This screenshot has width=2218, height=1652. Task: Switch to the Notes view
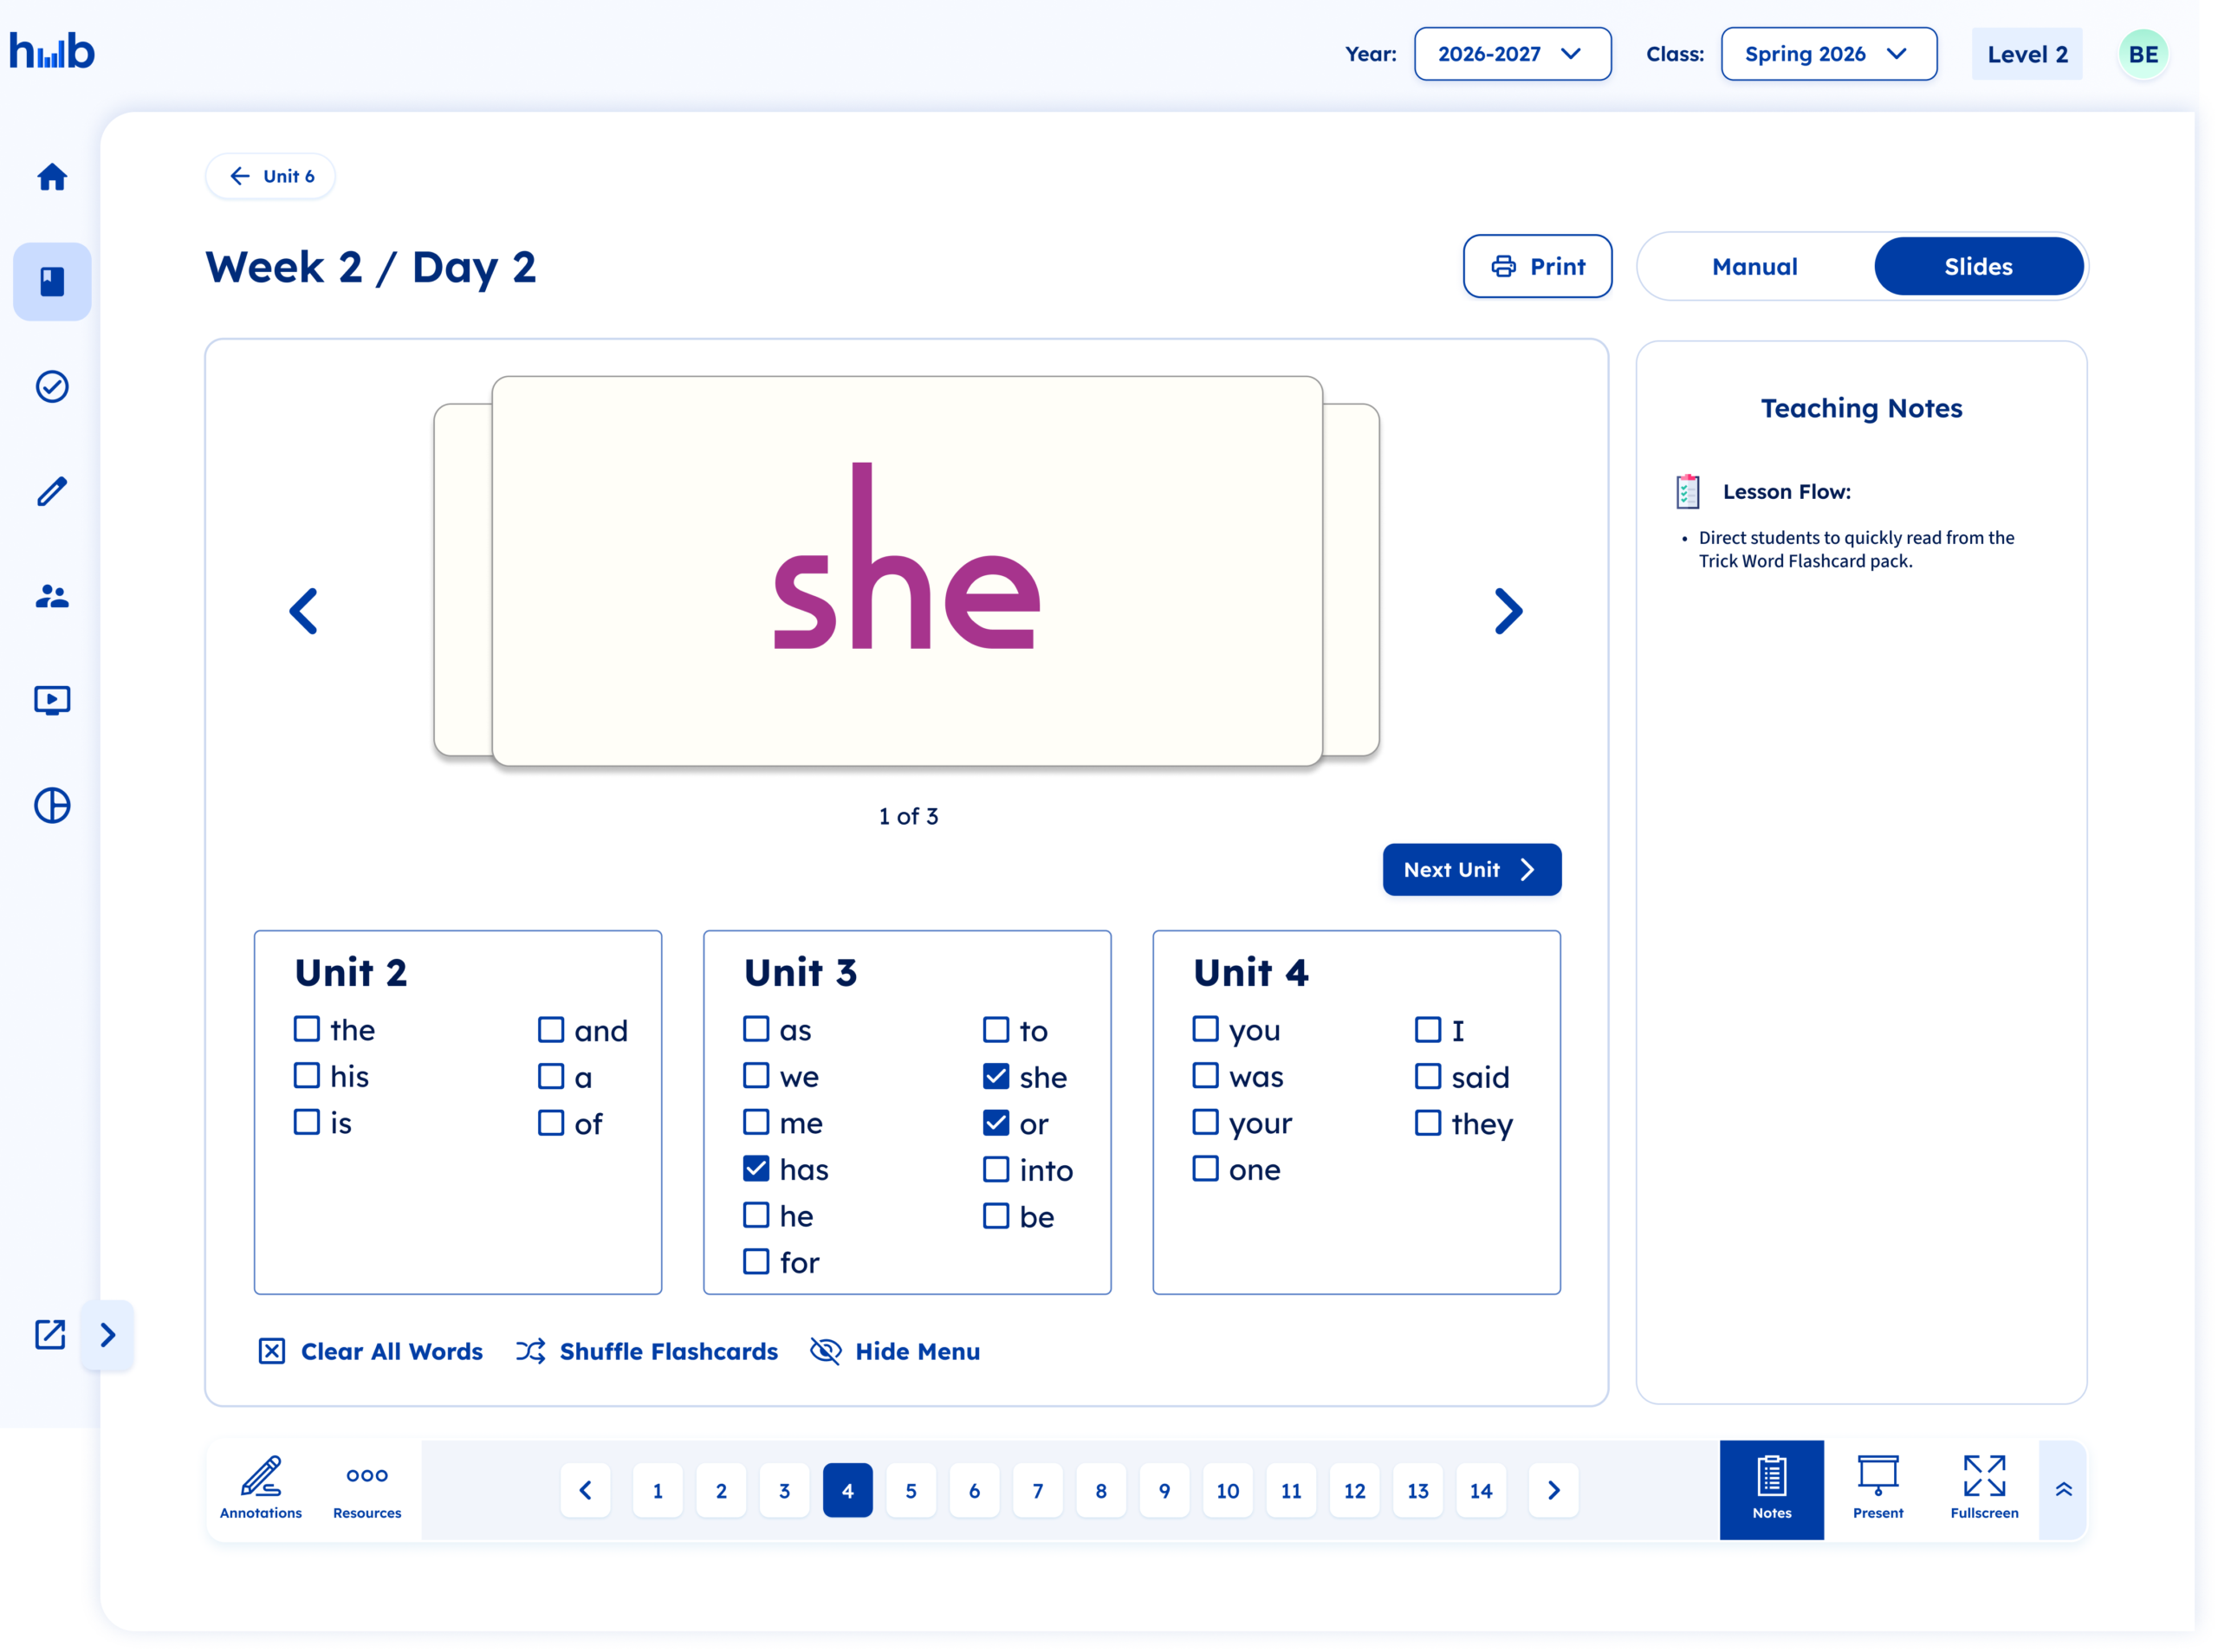(1771, 1489)
